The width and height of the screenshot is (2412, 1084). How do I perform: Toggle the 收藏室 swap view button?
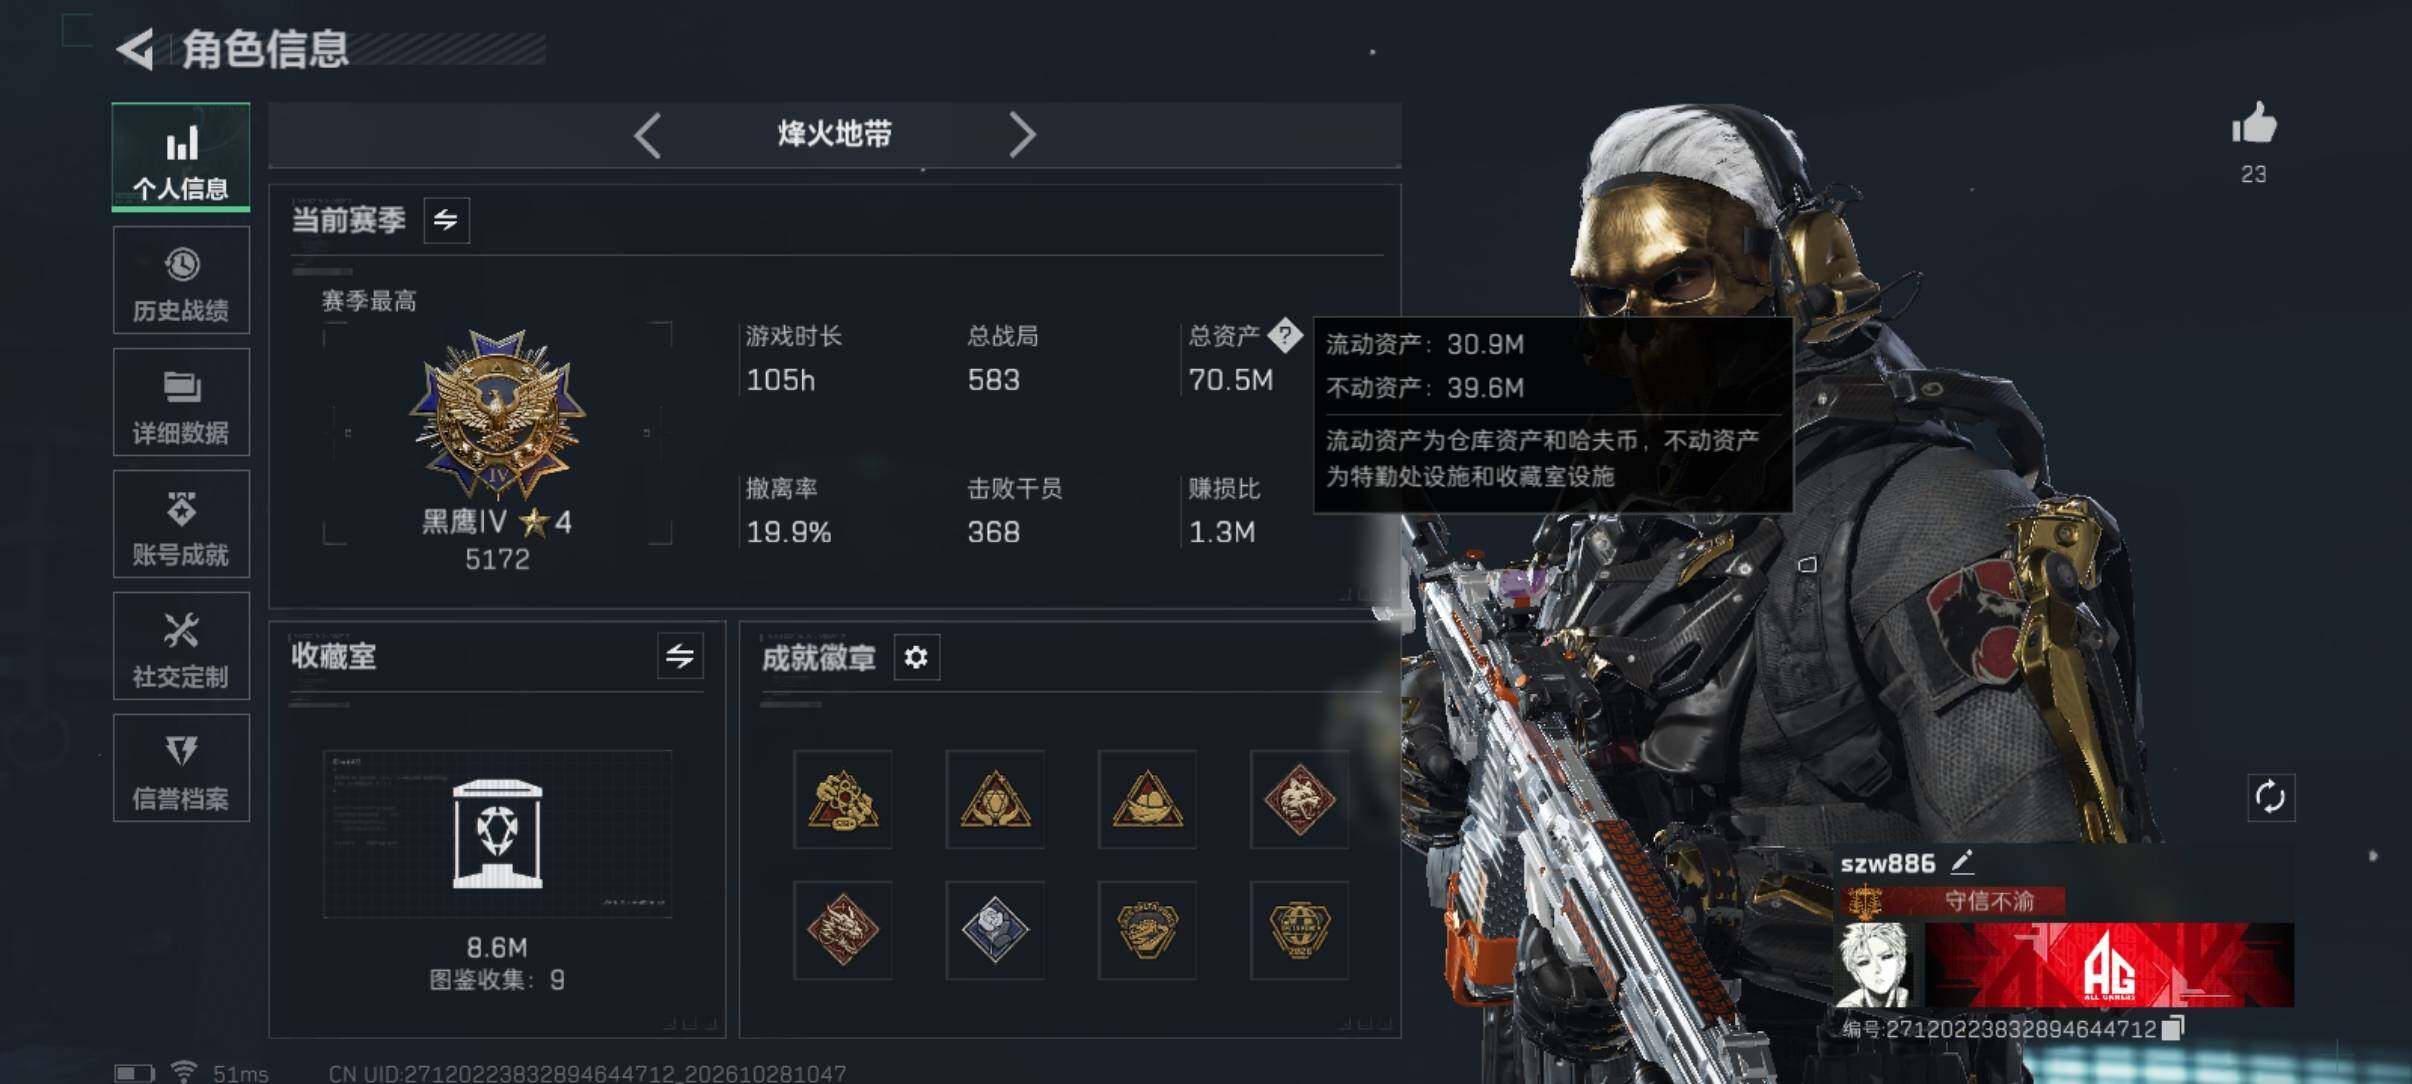point(680,656)
